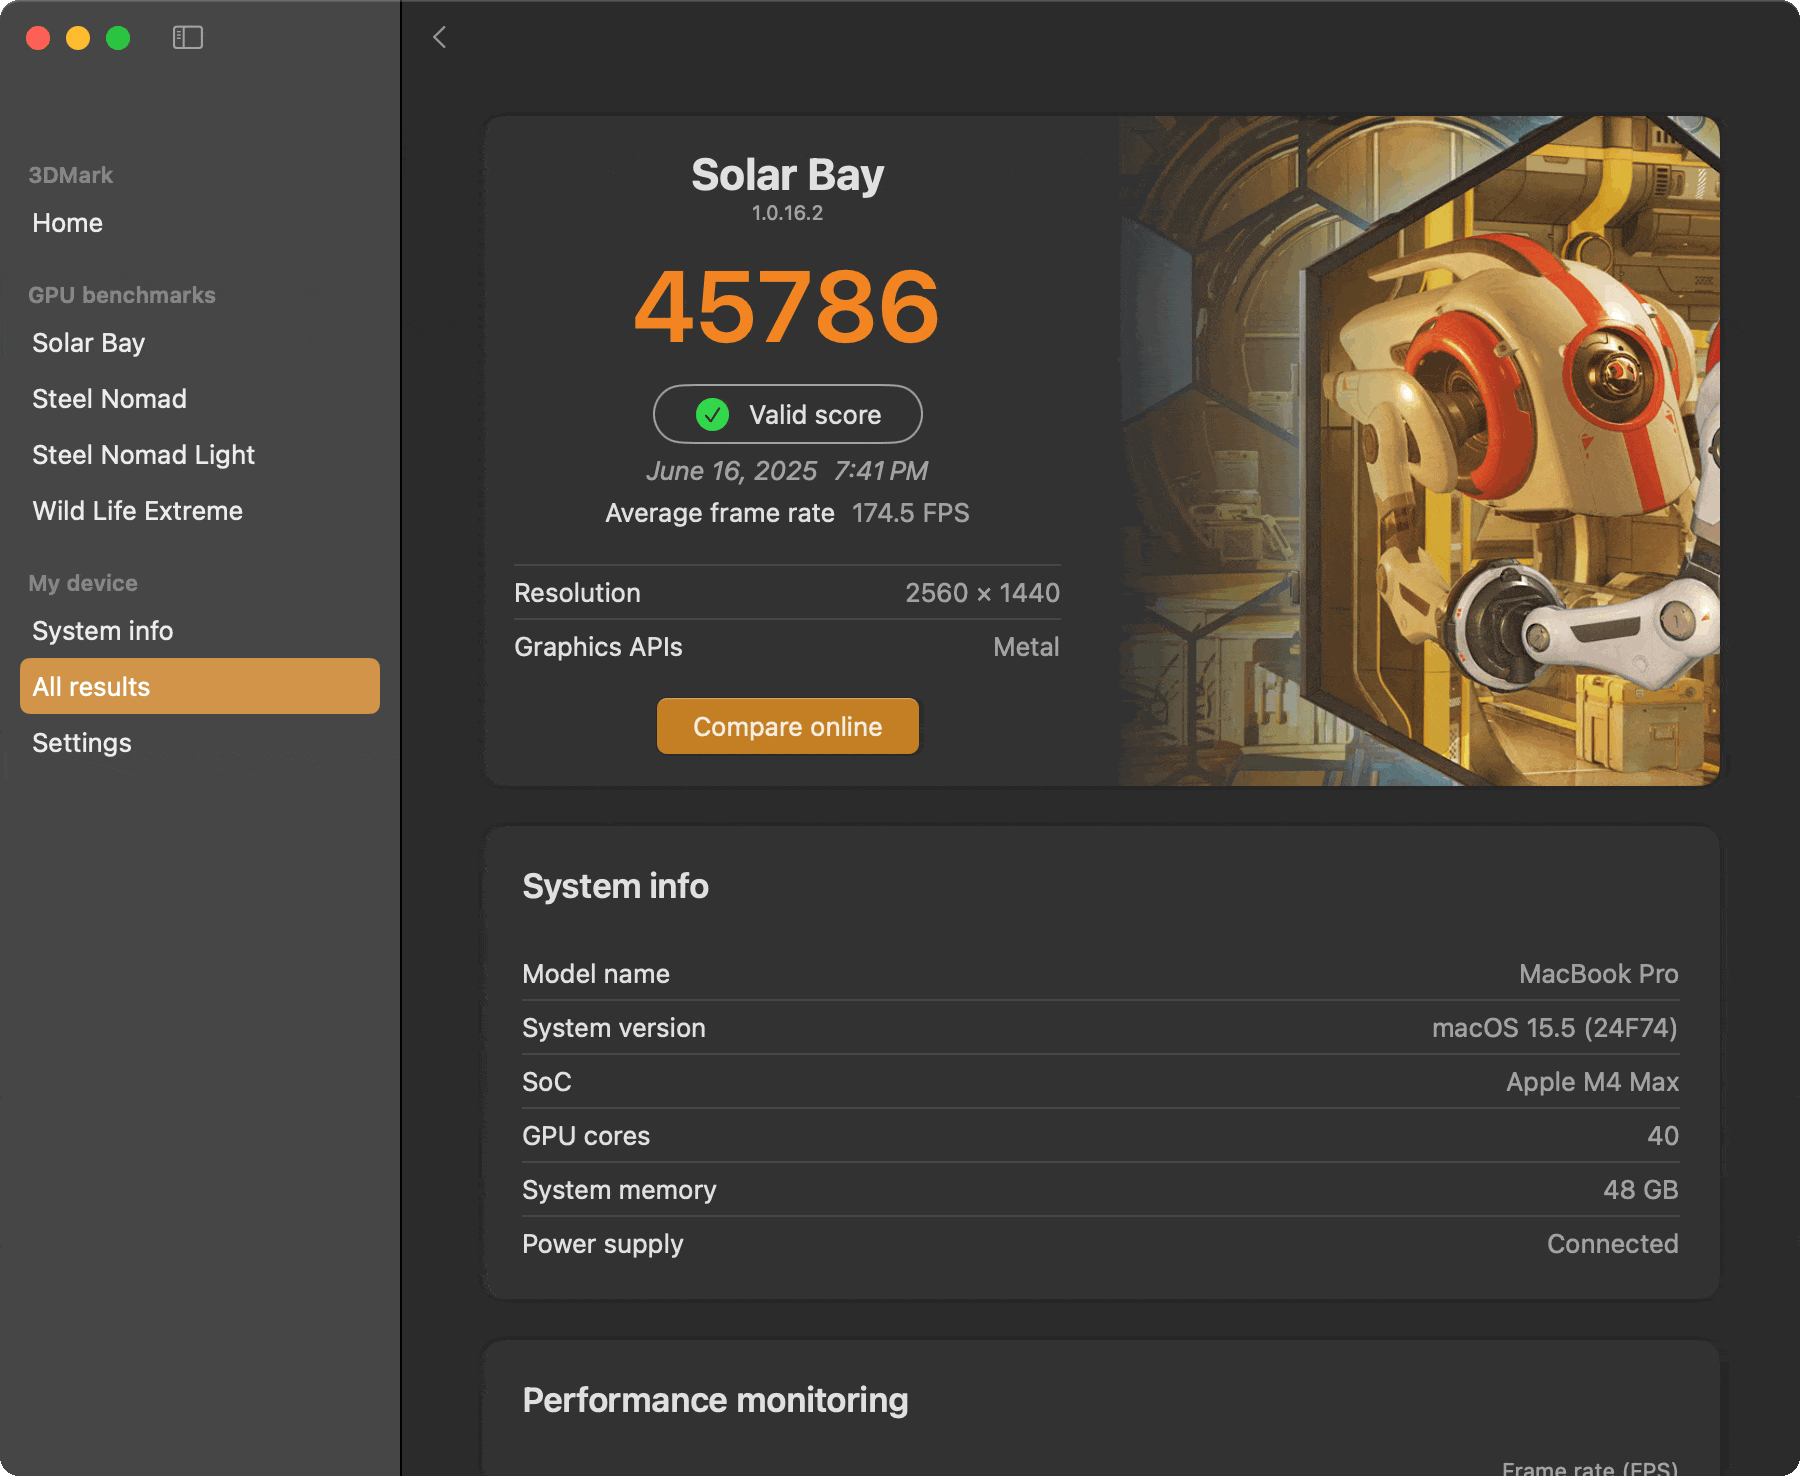Screen dimensions: 1800x1476
Task: View System info under My device
Action: [101, 630]
